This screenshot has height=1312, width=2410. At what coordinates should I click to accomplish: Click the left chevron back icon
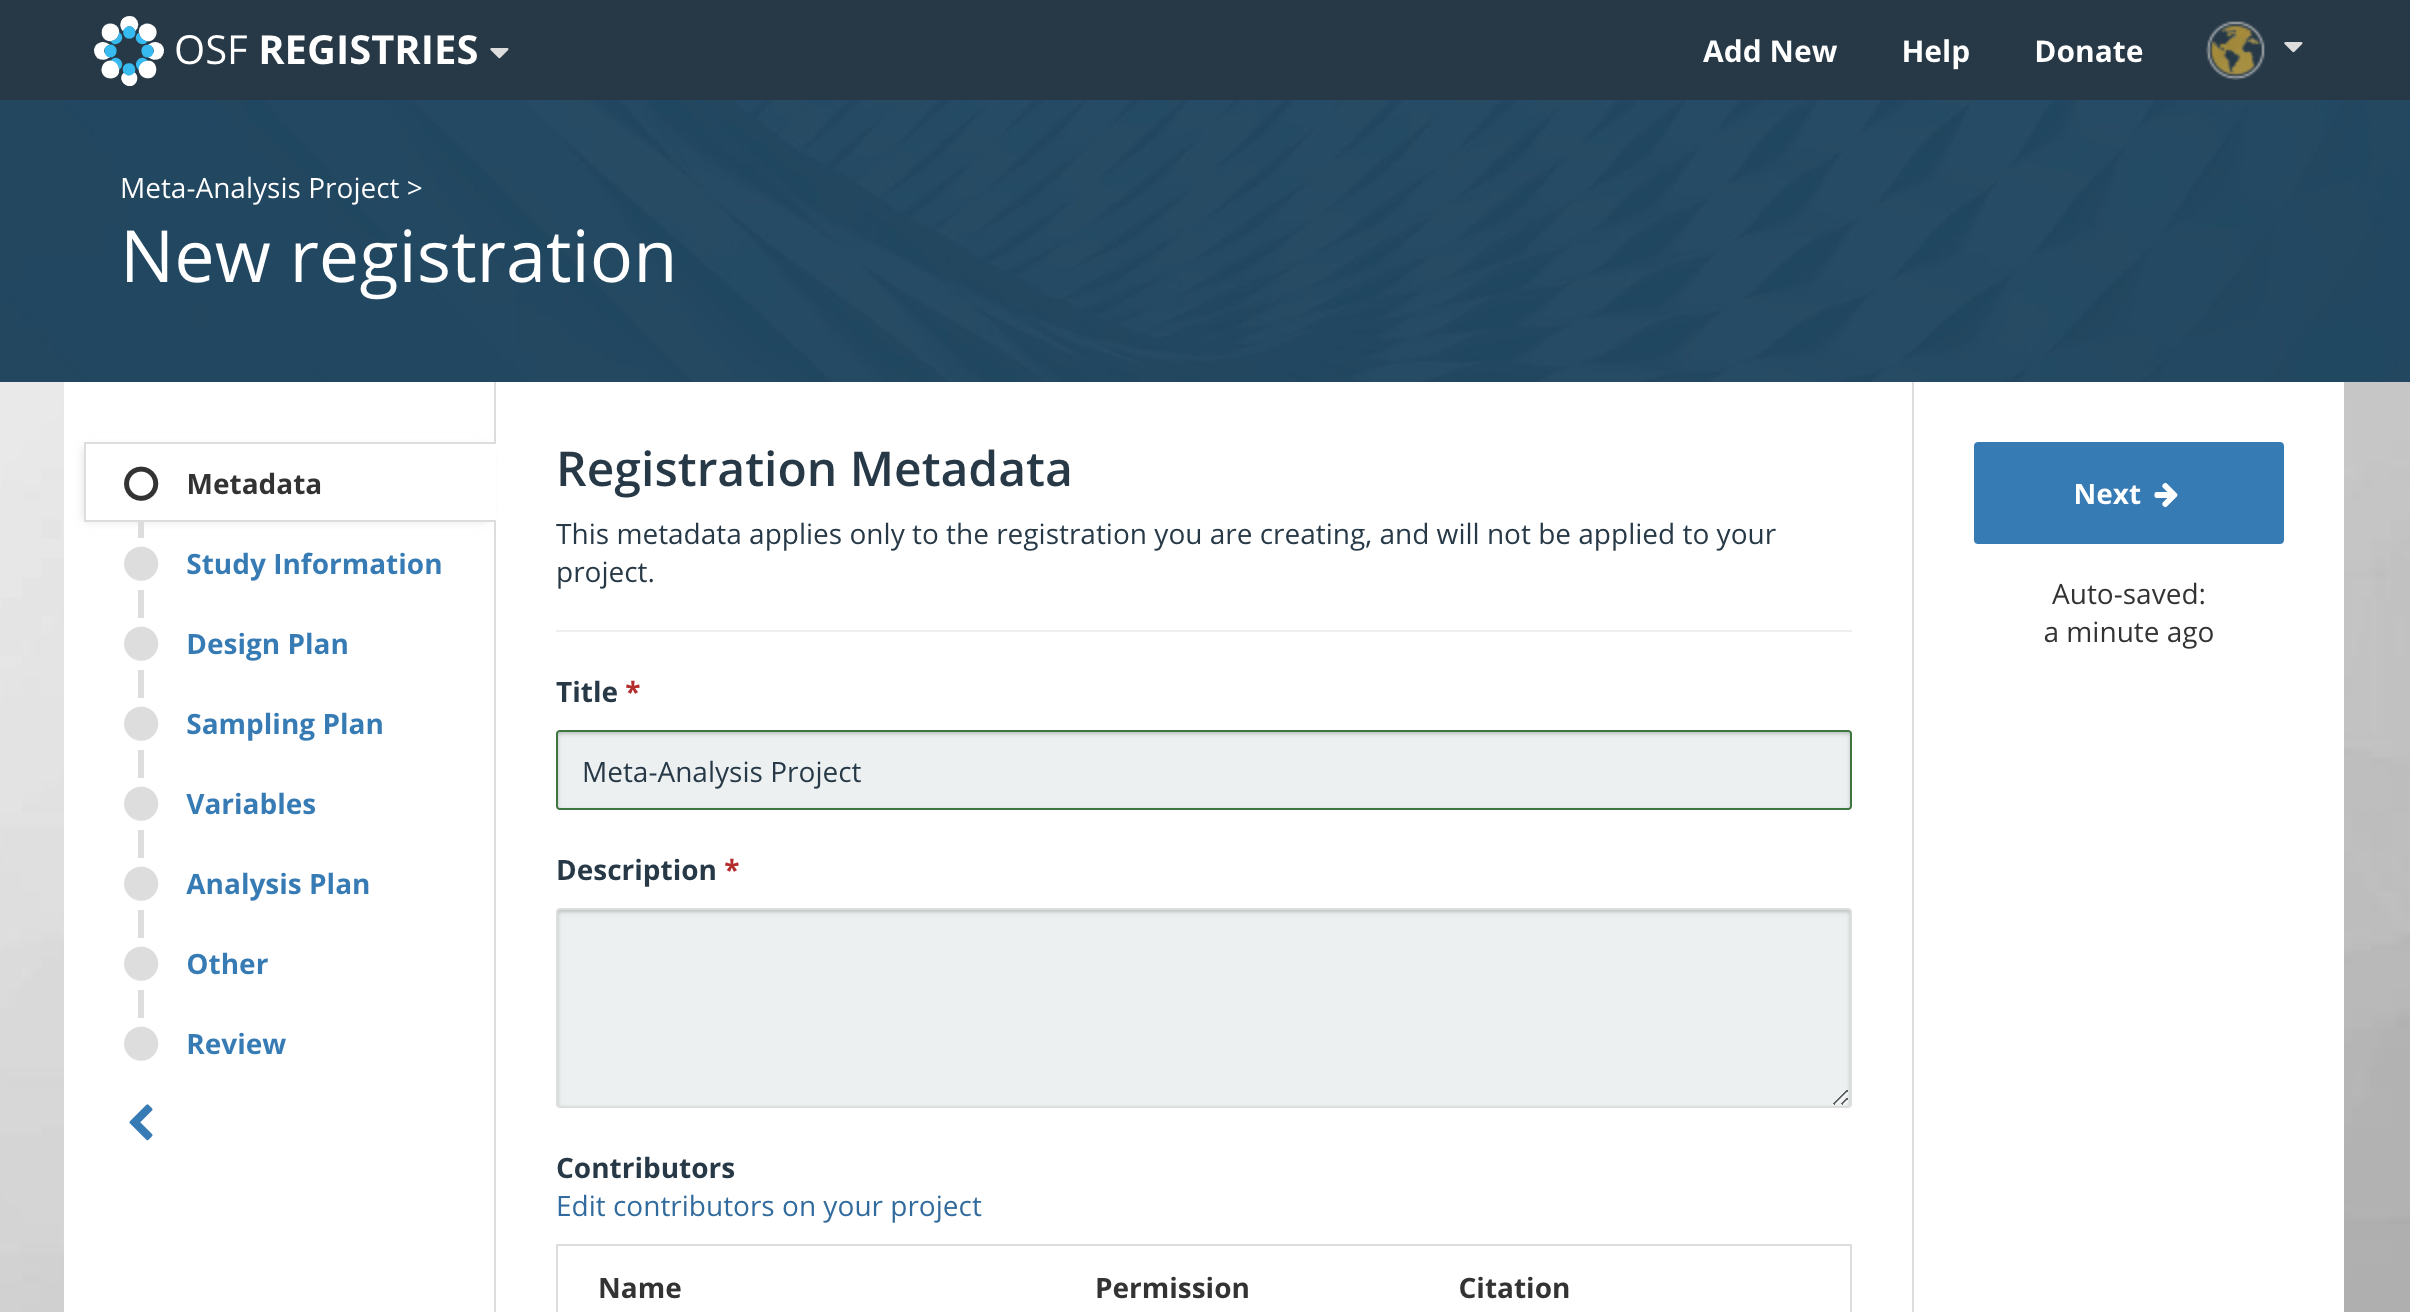141,1122
